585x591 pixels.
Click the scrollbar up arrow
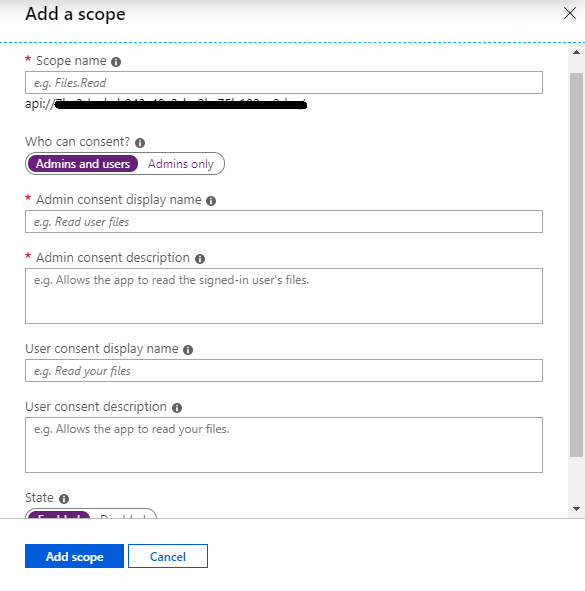[576, 52]
